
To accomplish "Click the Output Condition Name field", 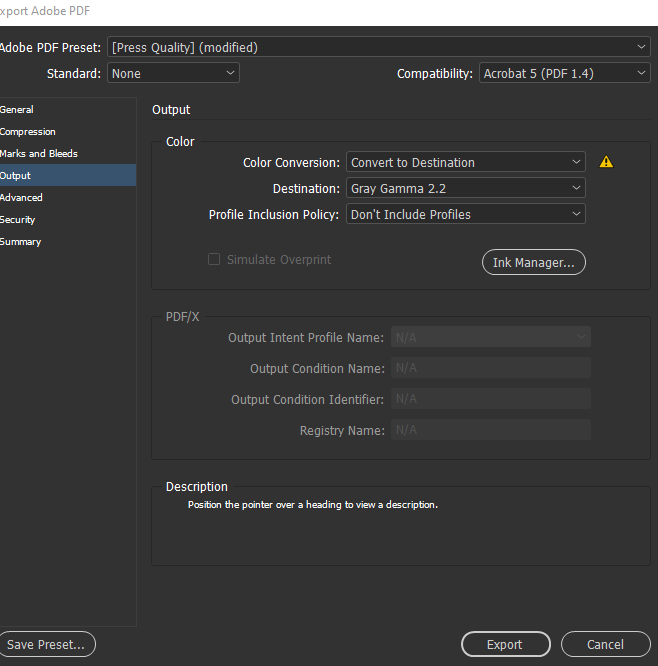I will (491, 368).
